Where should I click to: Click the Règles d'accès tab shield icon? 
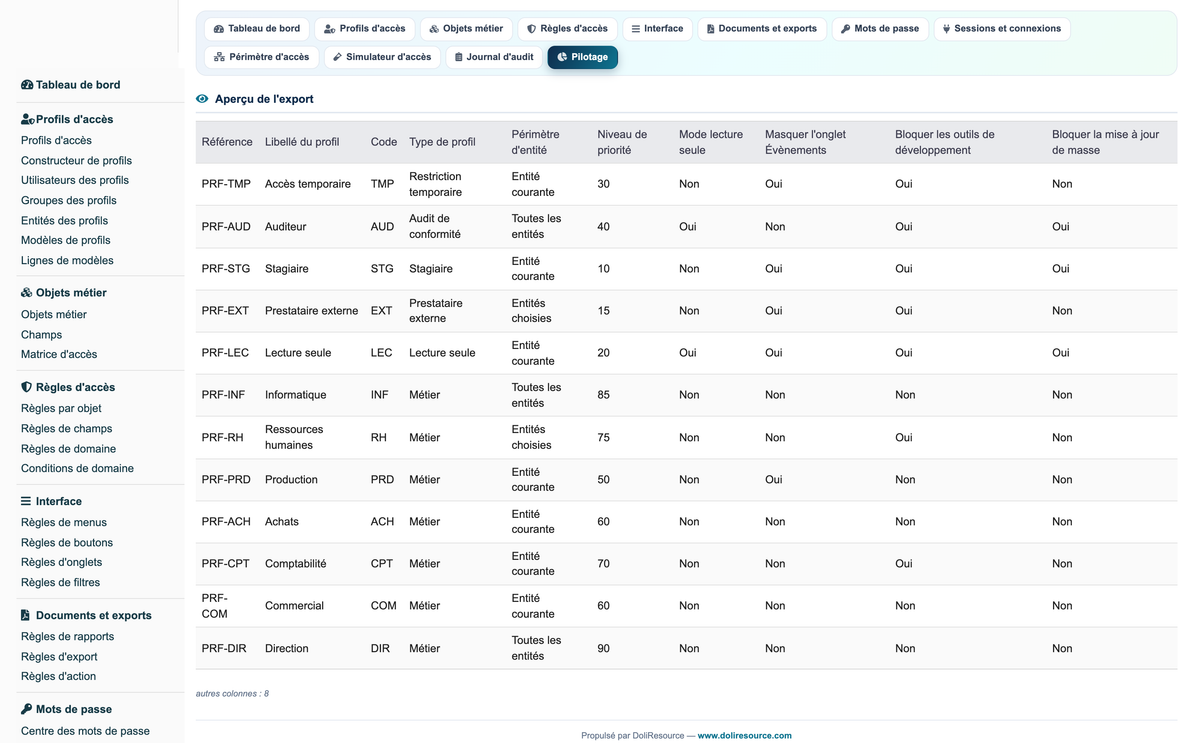tap(532, 29)
